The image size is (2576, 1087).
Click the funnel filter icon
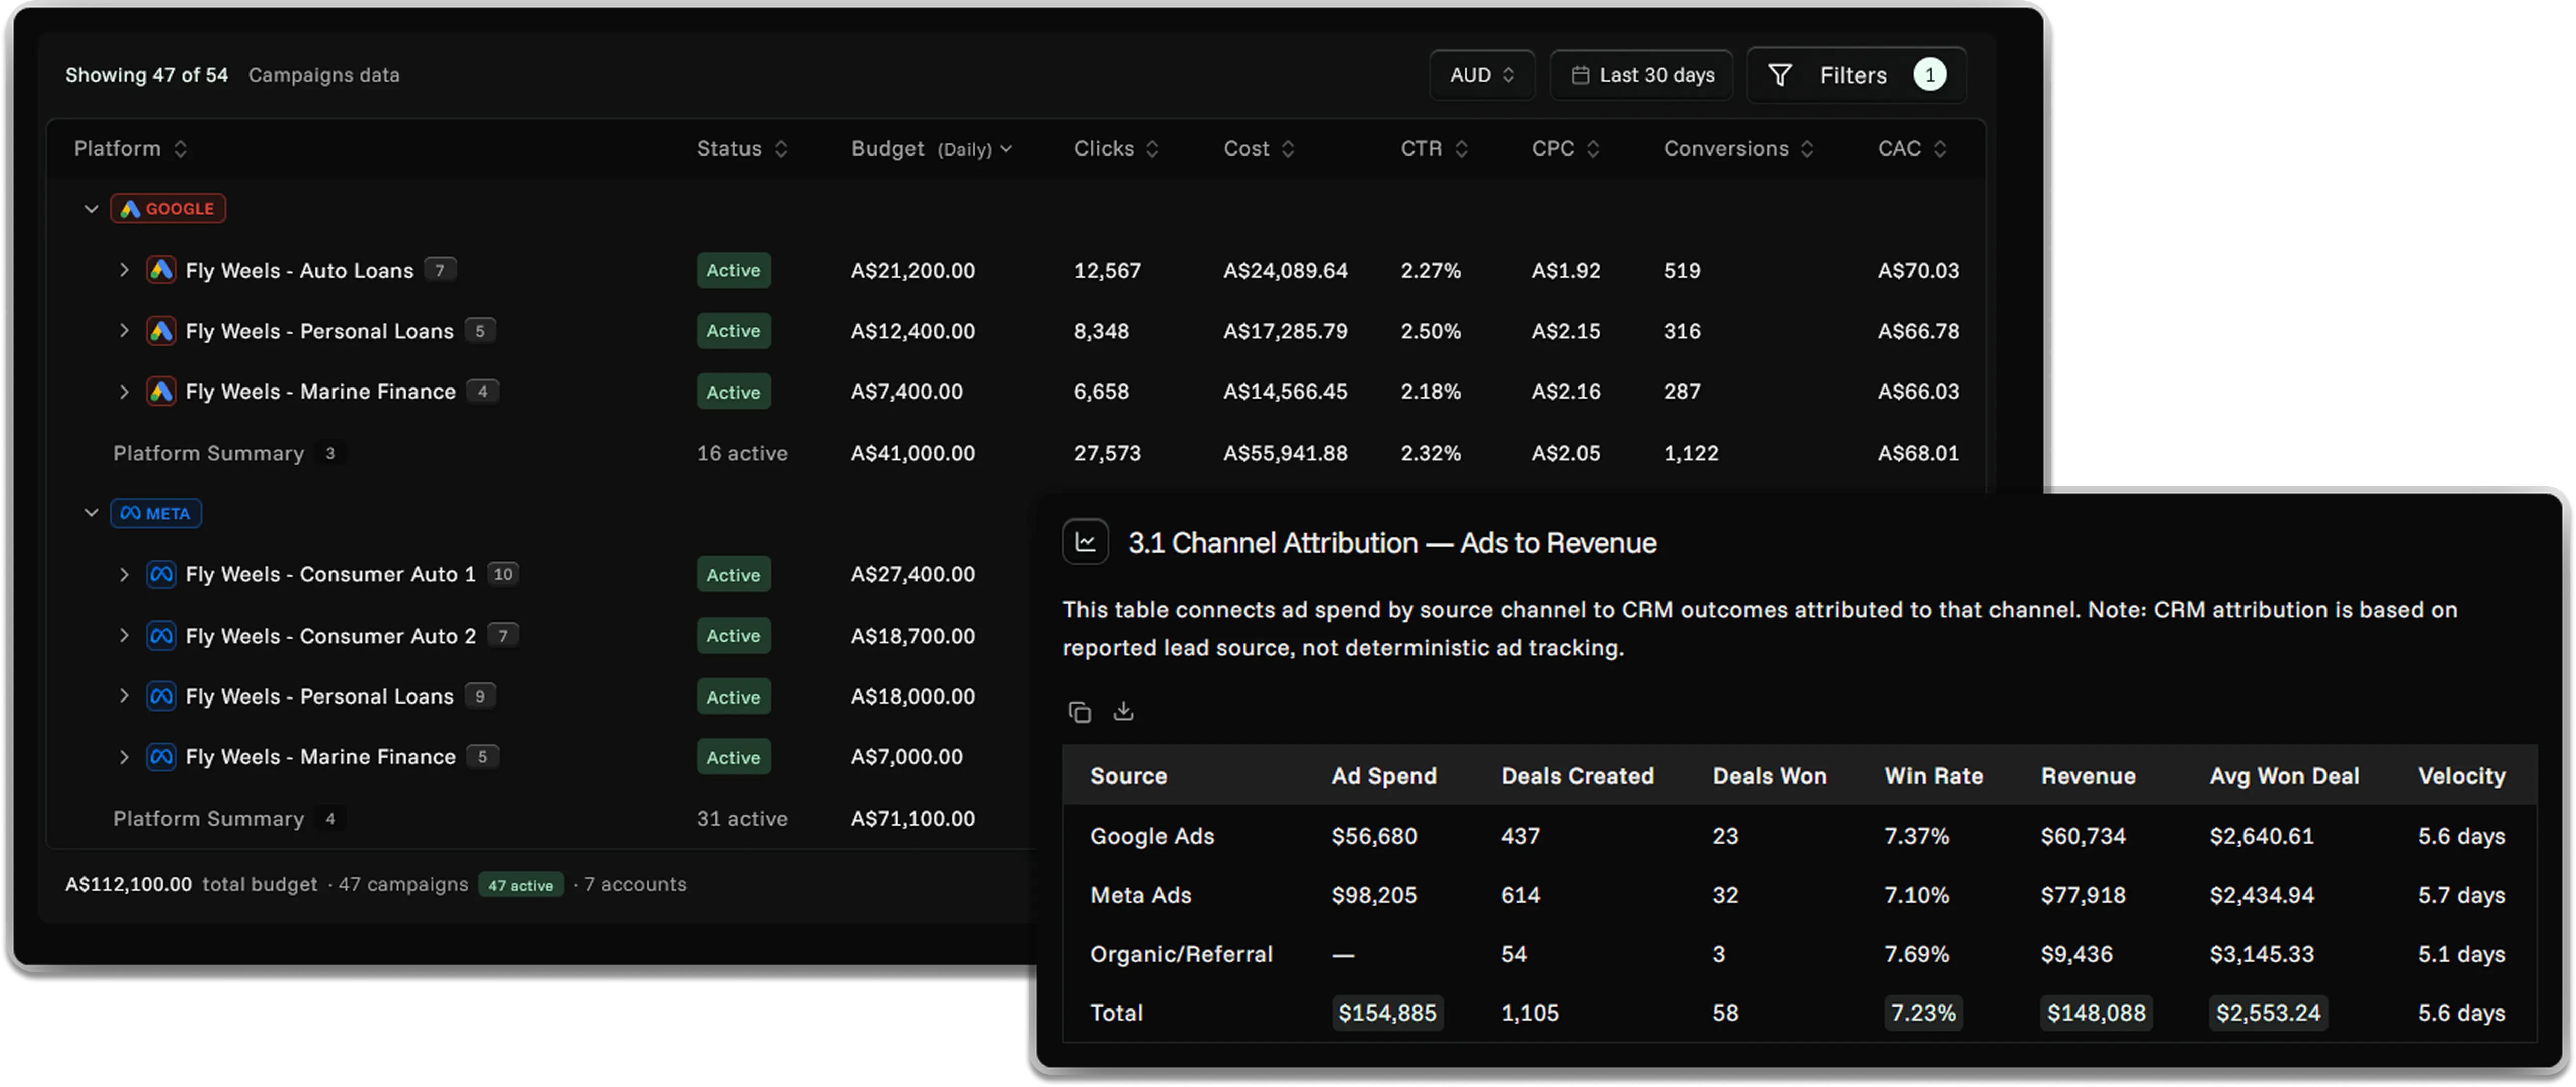(1780, 75)
